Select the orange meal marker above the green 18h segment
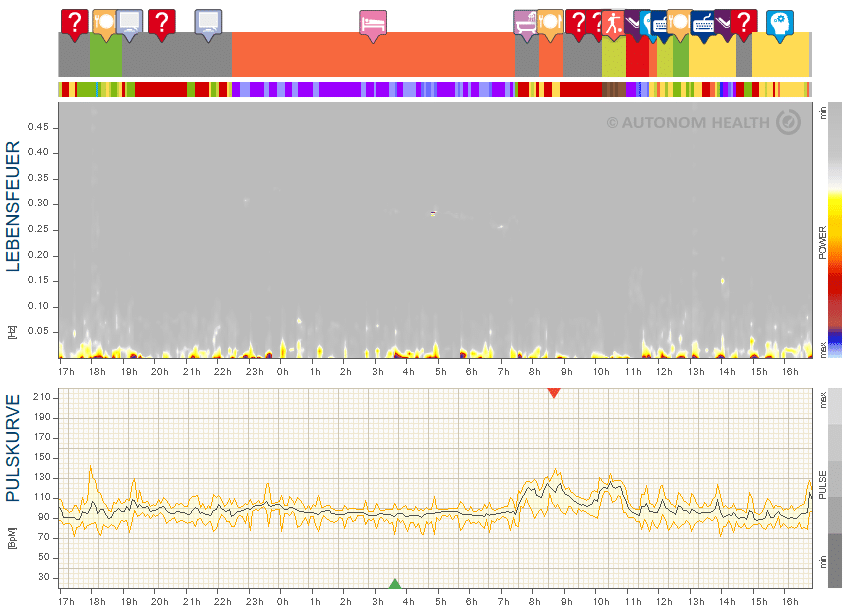Viewport: 850px width, 606px height. 104,24
